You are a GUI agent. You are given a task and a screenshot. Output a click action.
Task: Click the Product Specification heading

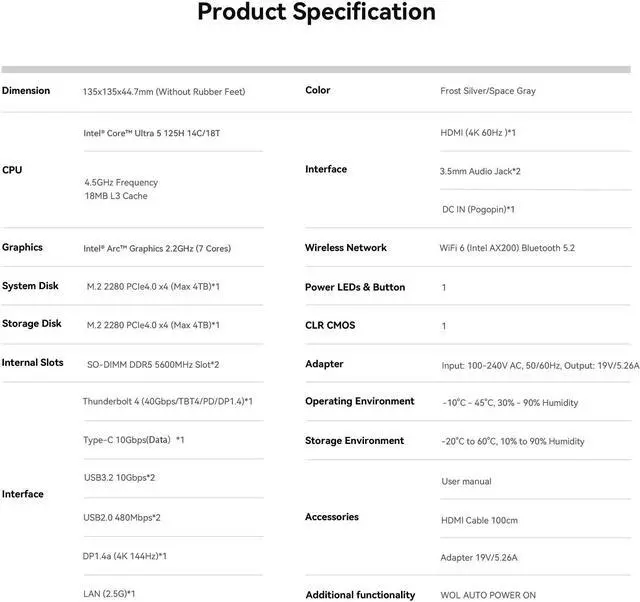point(316,11)
